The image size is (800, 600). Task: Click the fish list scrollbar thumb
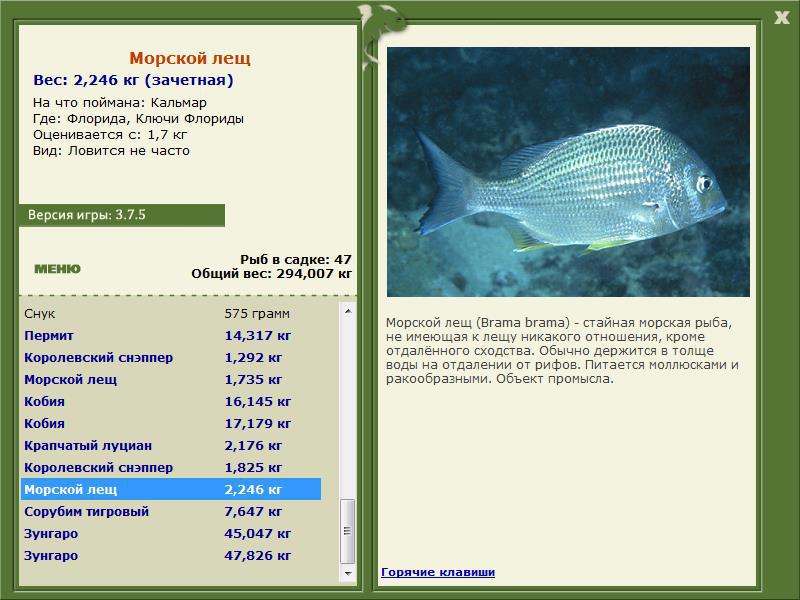(x=347, y=531)
